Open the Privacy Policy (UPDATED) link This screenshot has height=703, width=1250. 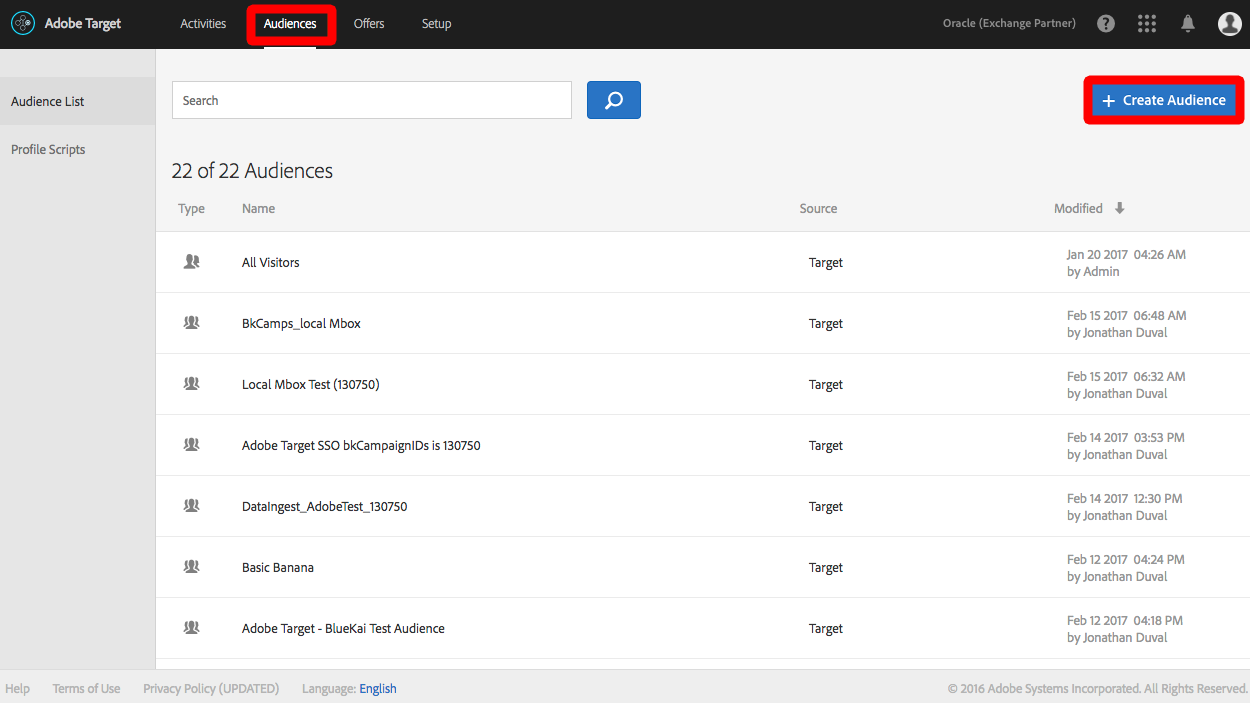[x=211, y=688]
